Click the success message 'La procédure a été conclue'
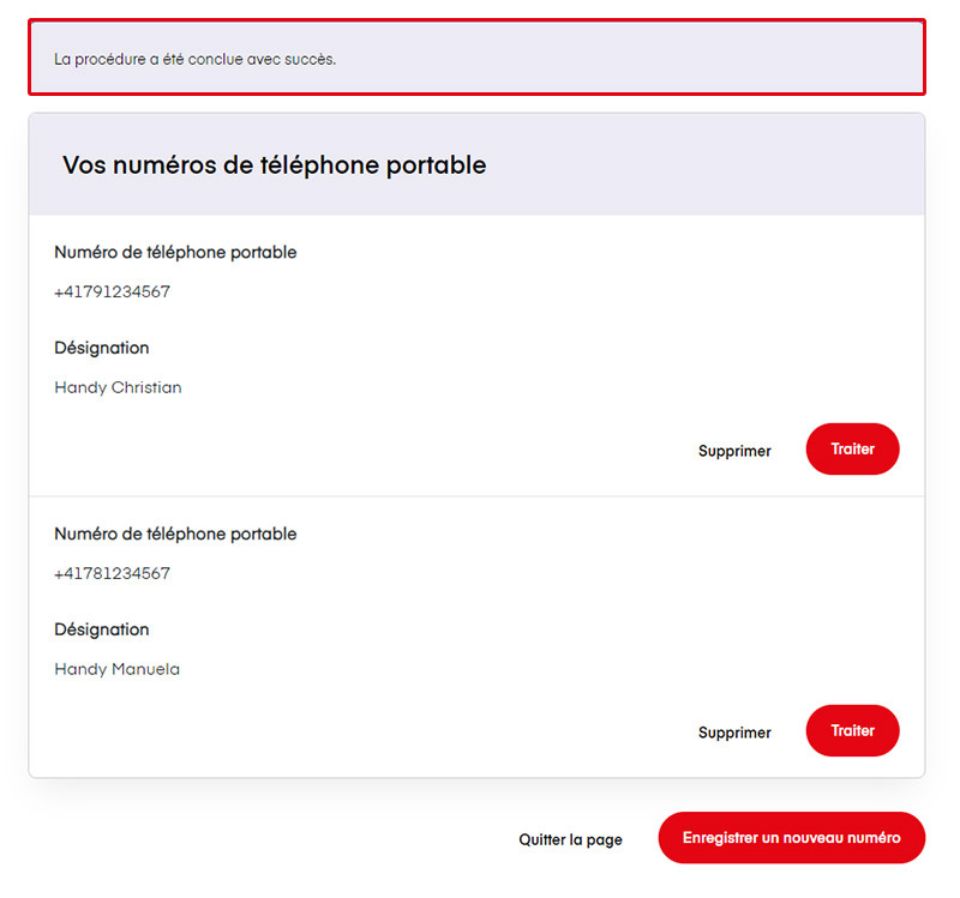 click(x=195, y=59)
